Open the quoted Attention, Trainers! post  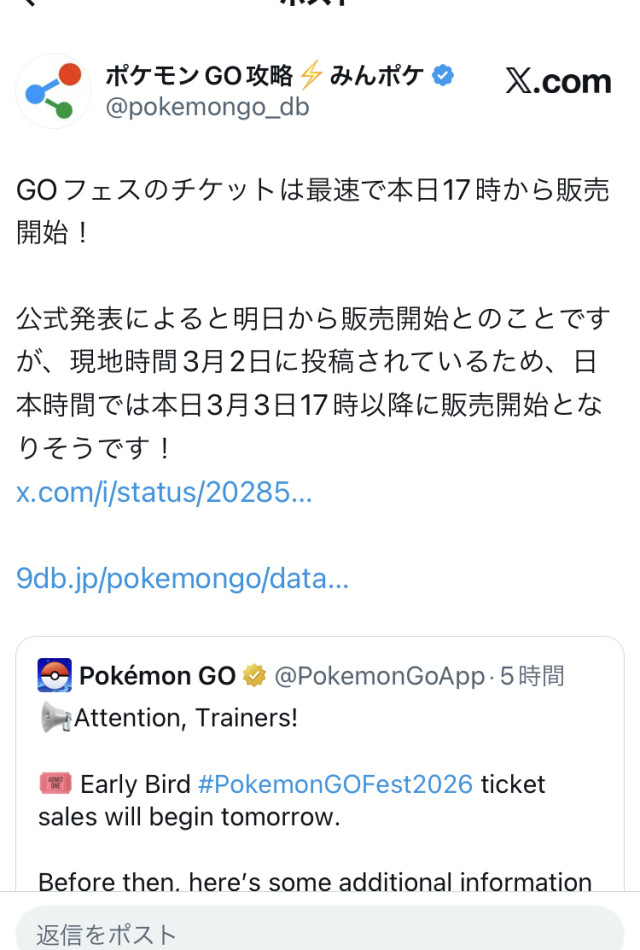coord(320,763)
